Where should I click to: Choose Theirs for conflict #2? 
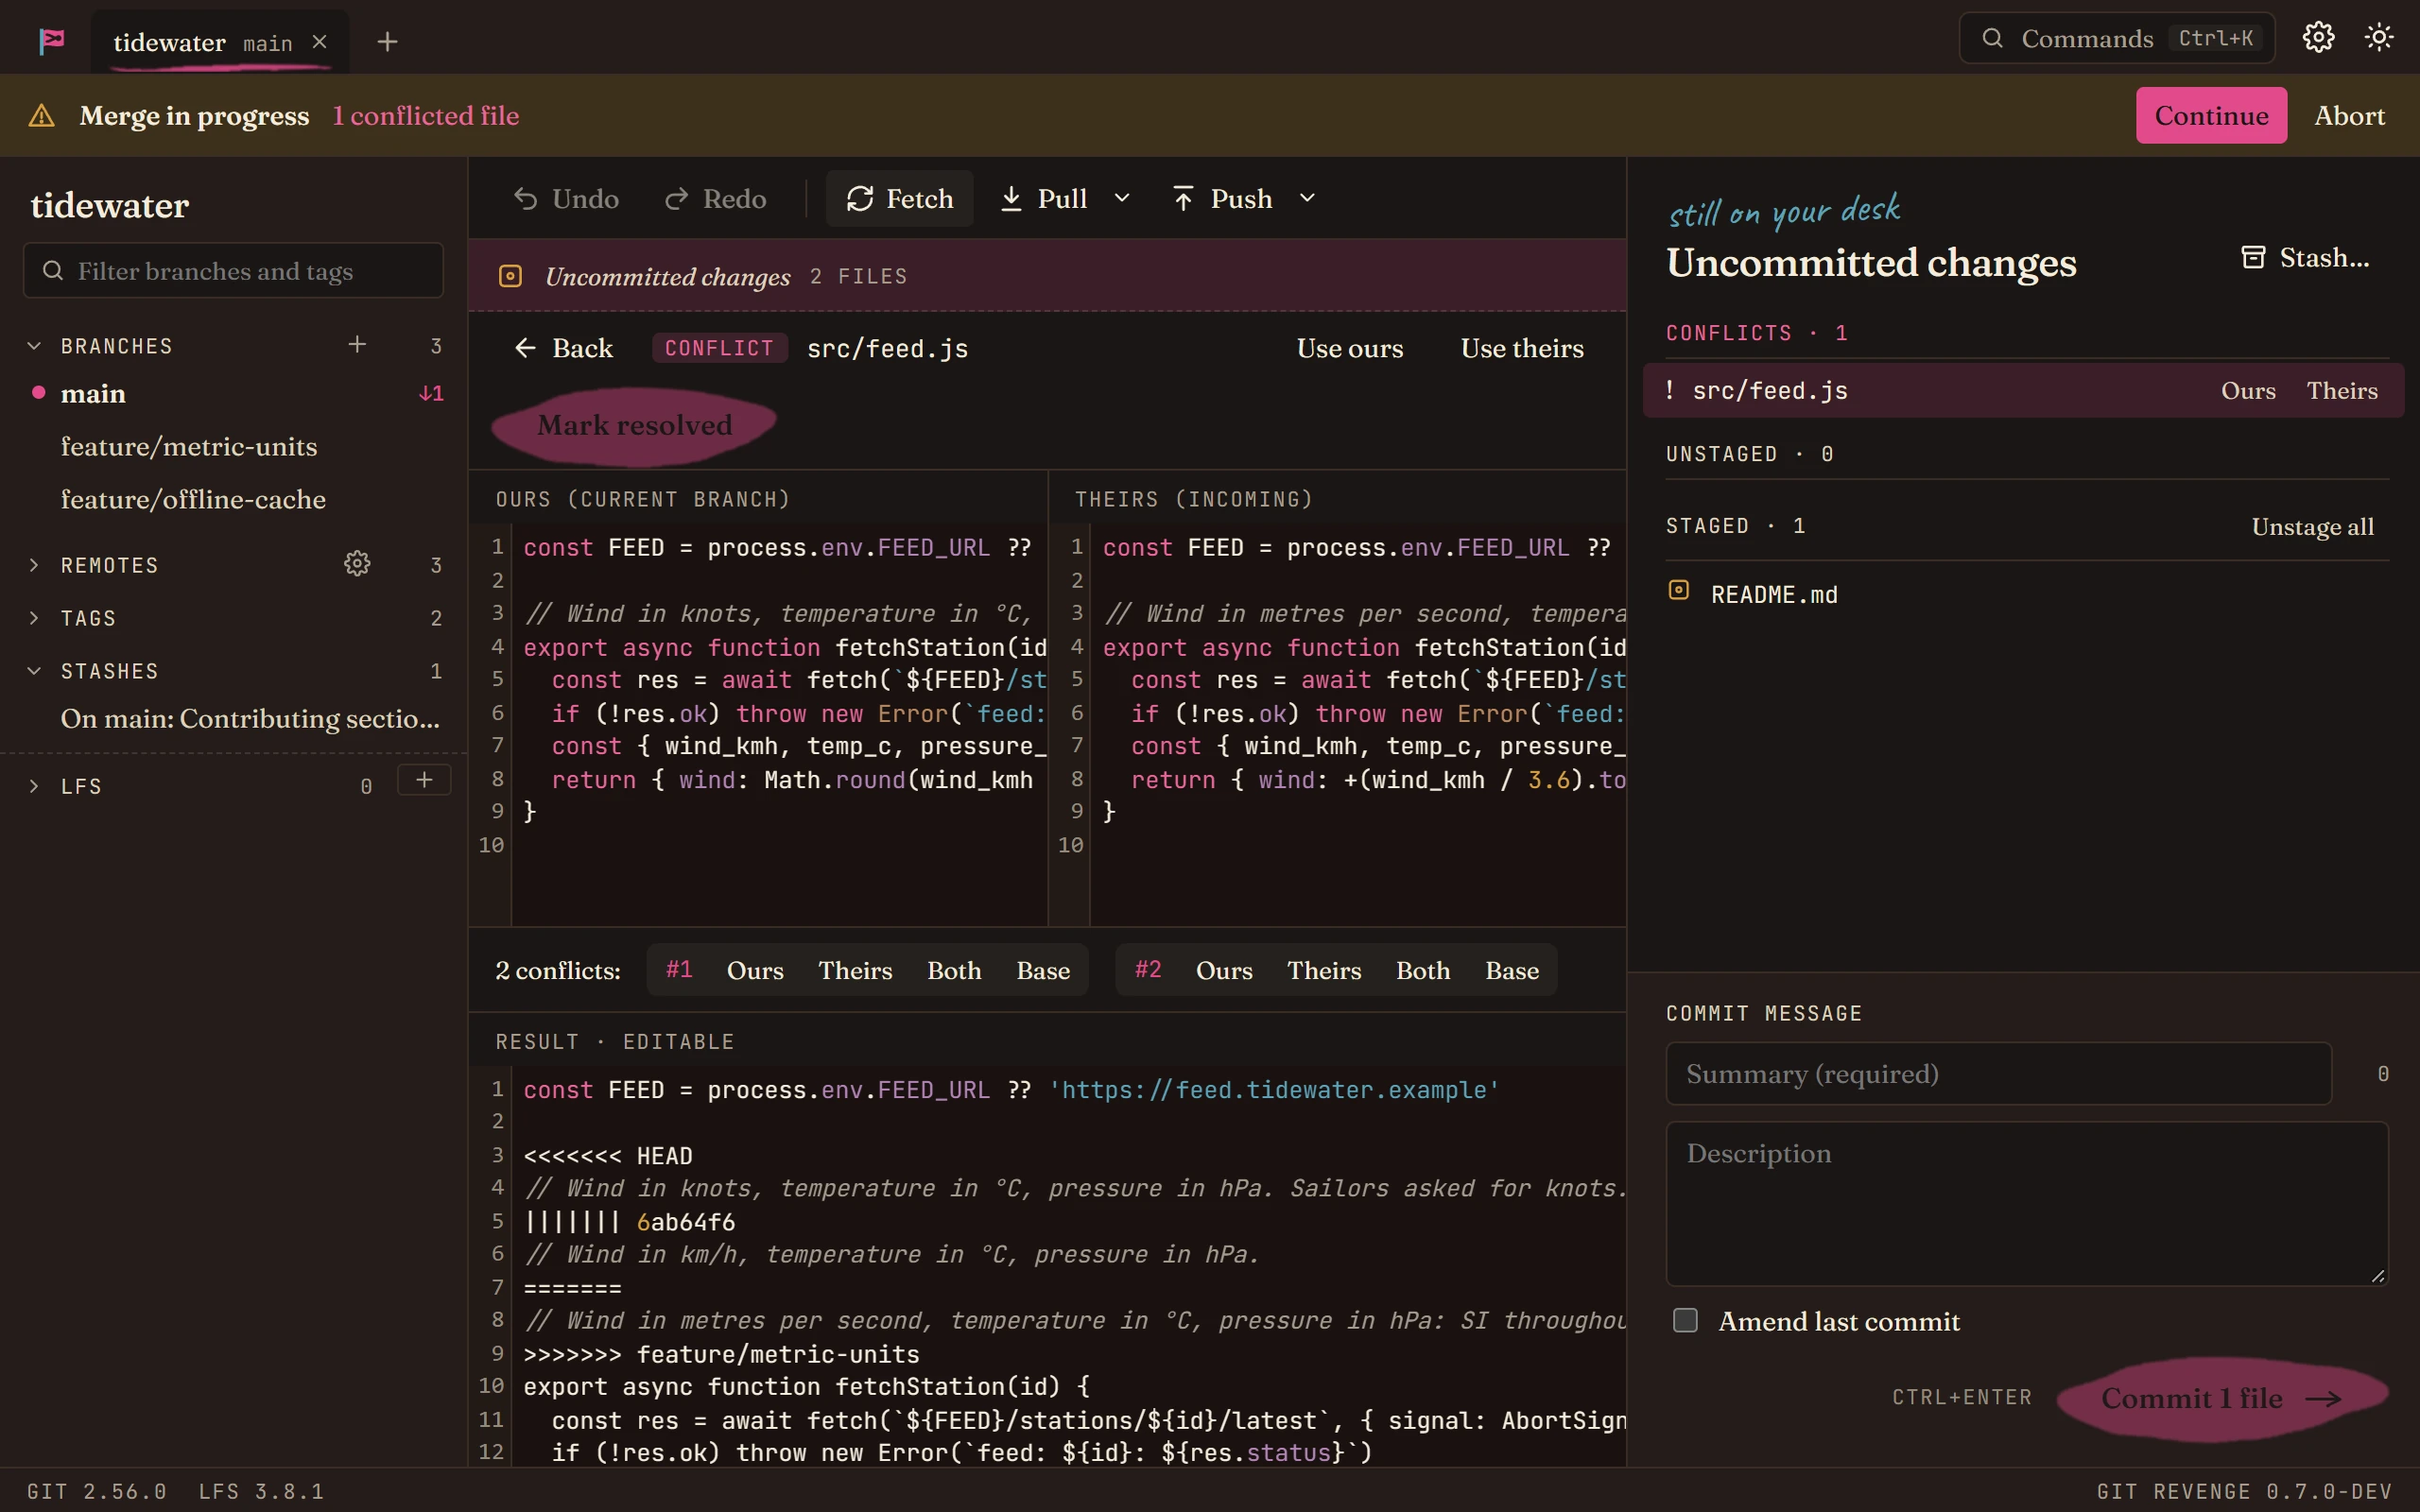[x=1324, y=971]
